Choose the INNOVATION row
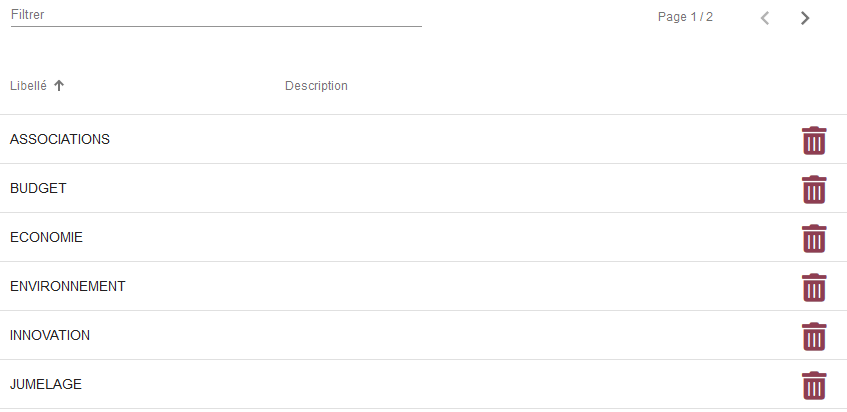This screenshot has height=412, width=847. [50, 336]
